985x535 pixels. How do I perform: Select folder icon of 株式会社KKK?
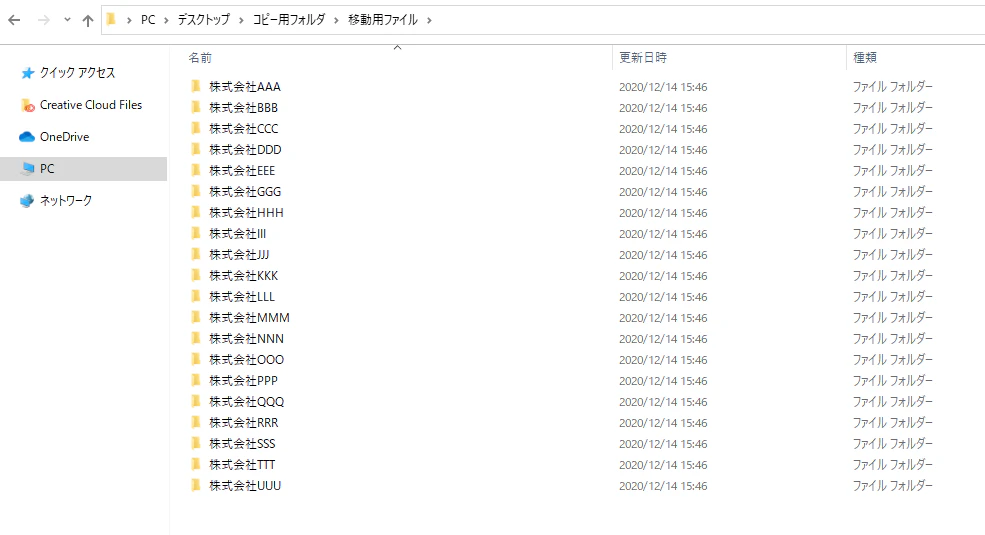196,275
